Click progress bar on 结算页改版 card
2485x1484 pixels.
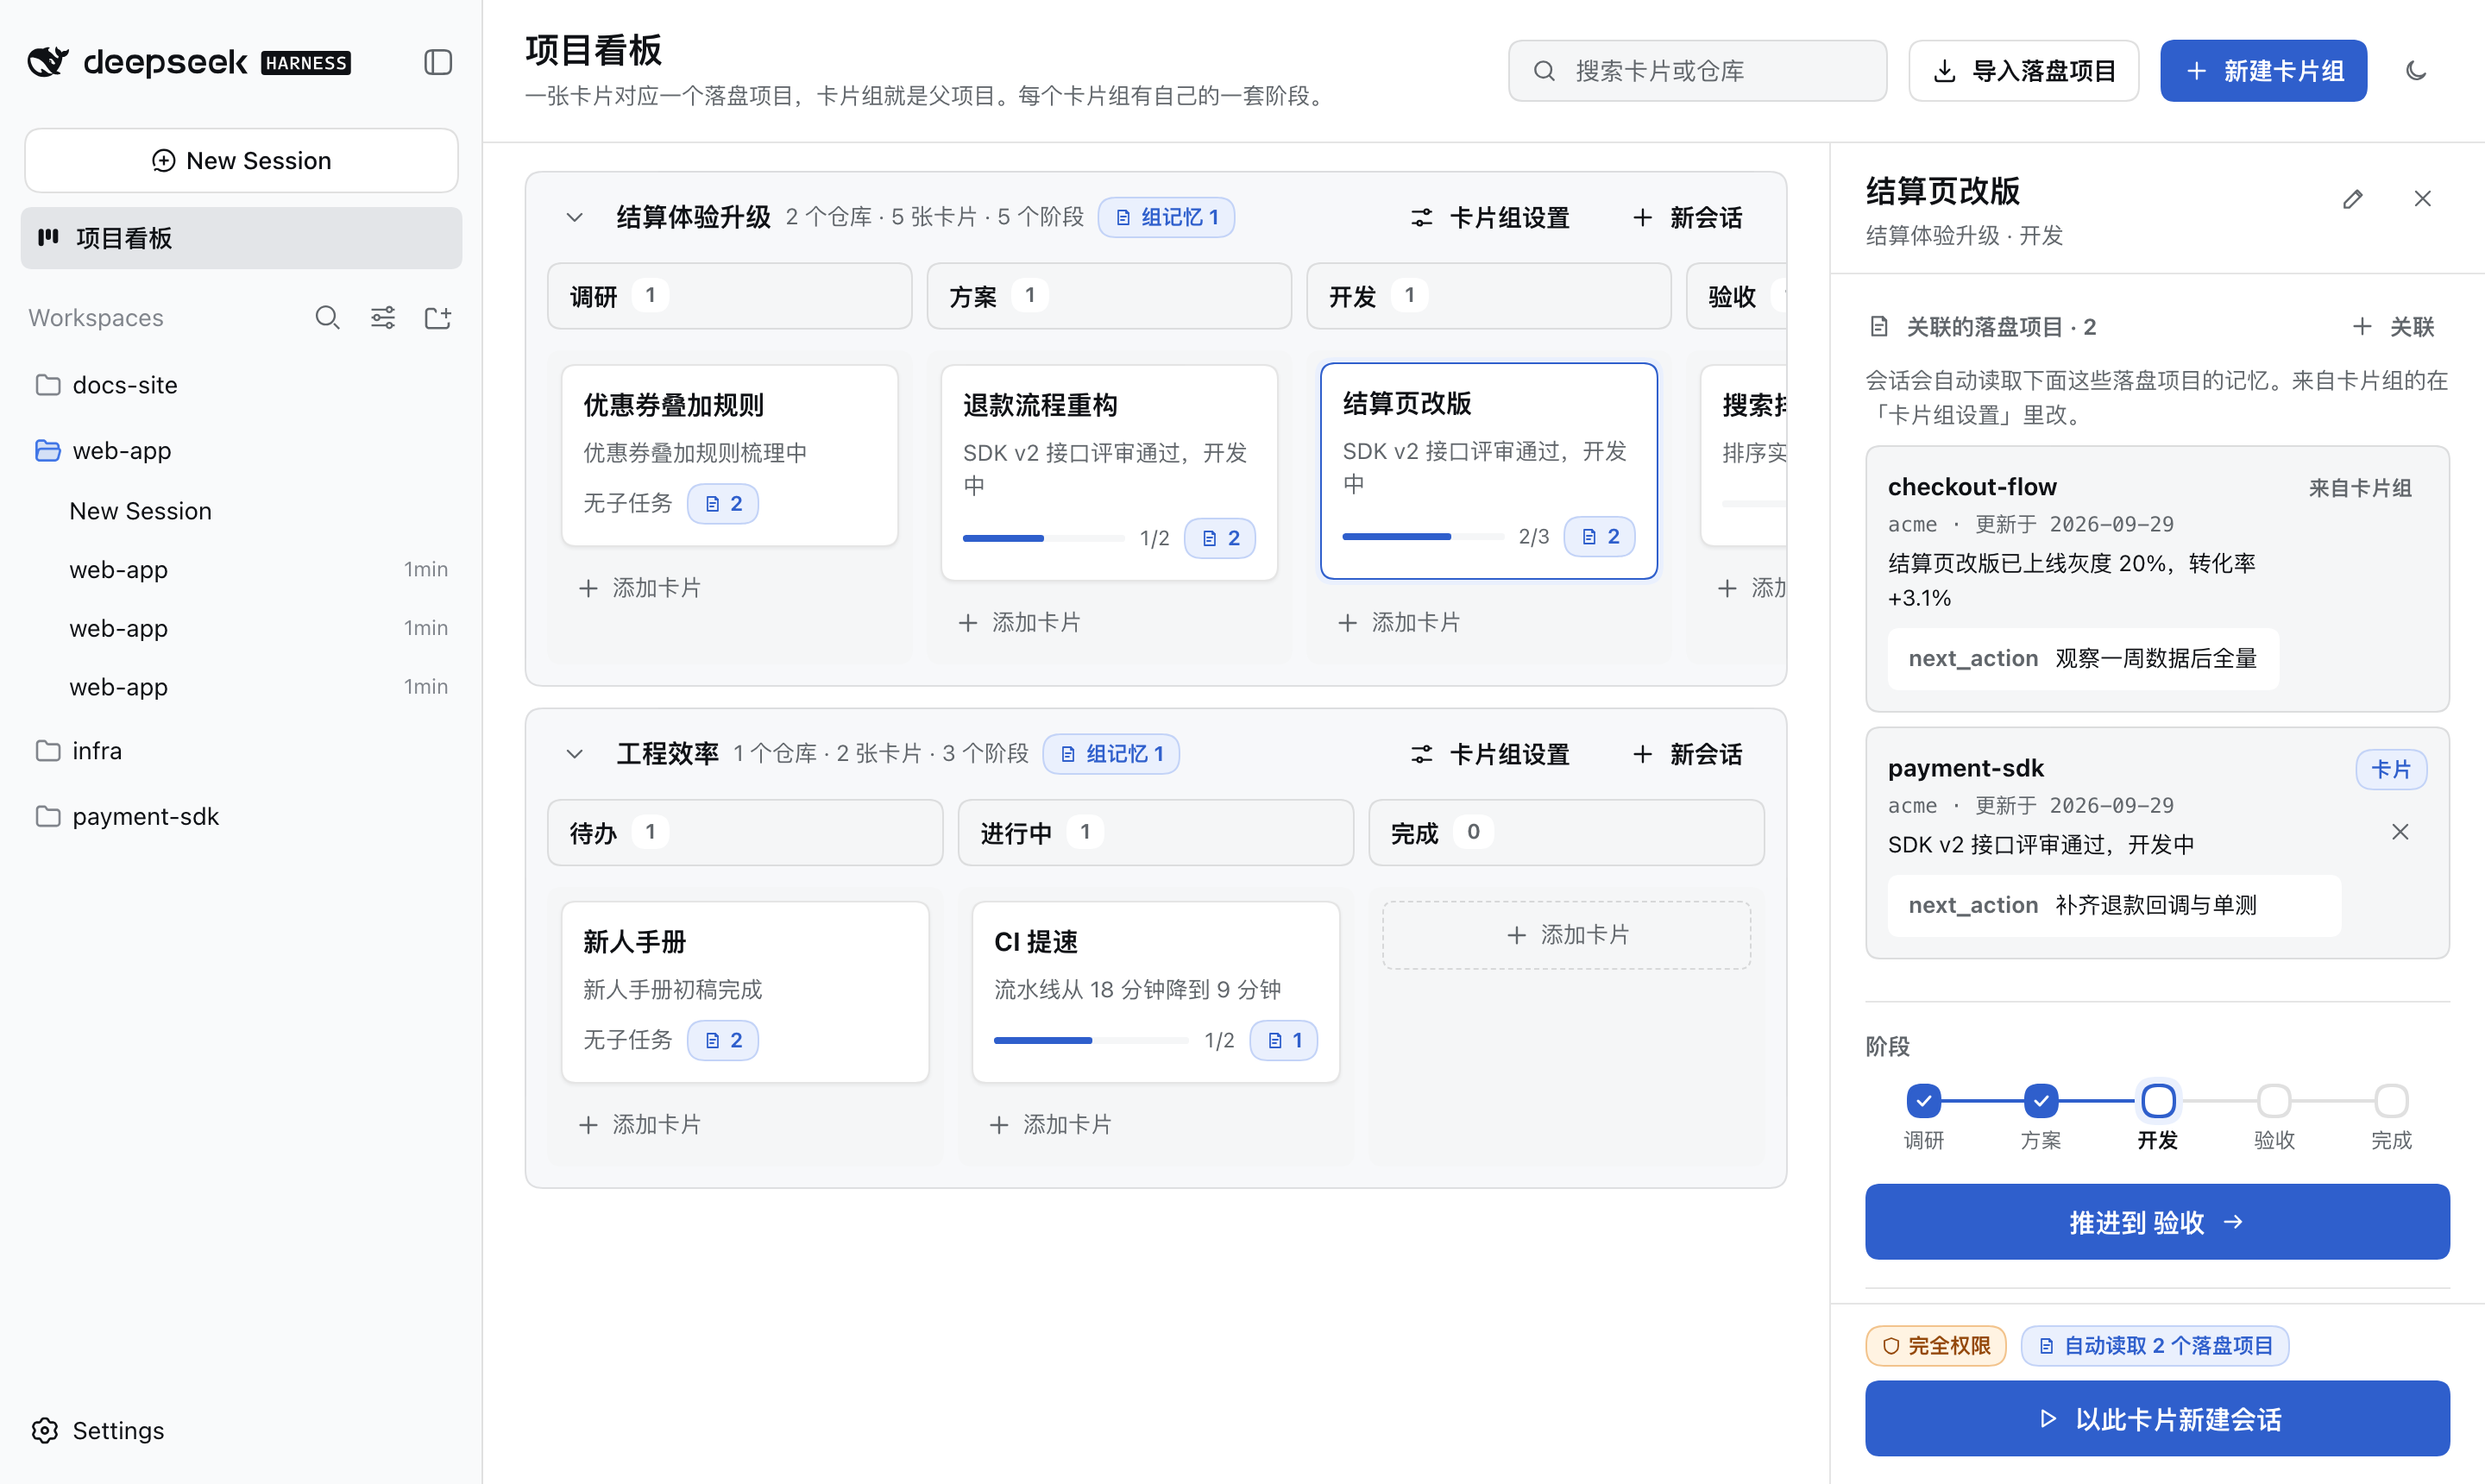1423,537
